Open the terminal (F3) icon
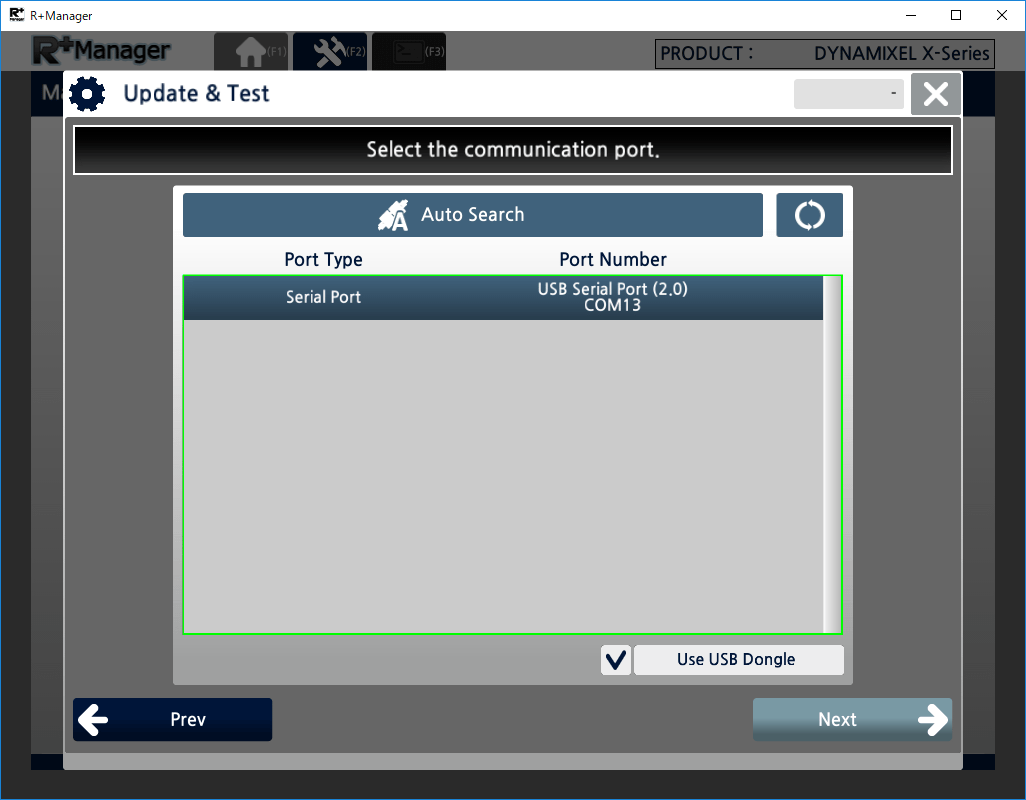The height and width of the screenshot is (800, 1026). coord(409,52)
